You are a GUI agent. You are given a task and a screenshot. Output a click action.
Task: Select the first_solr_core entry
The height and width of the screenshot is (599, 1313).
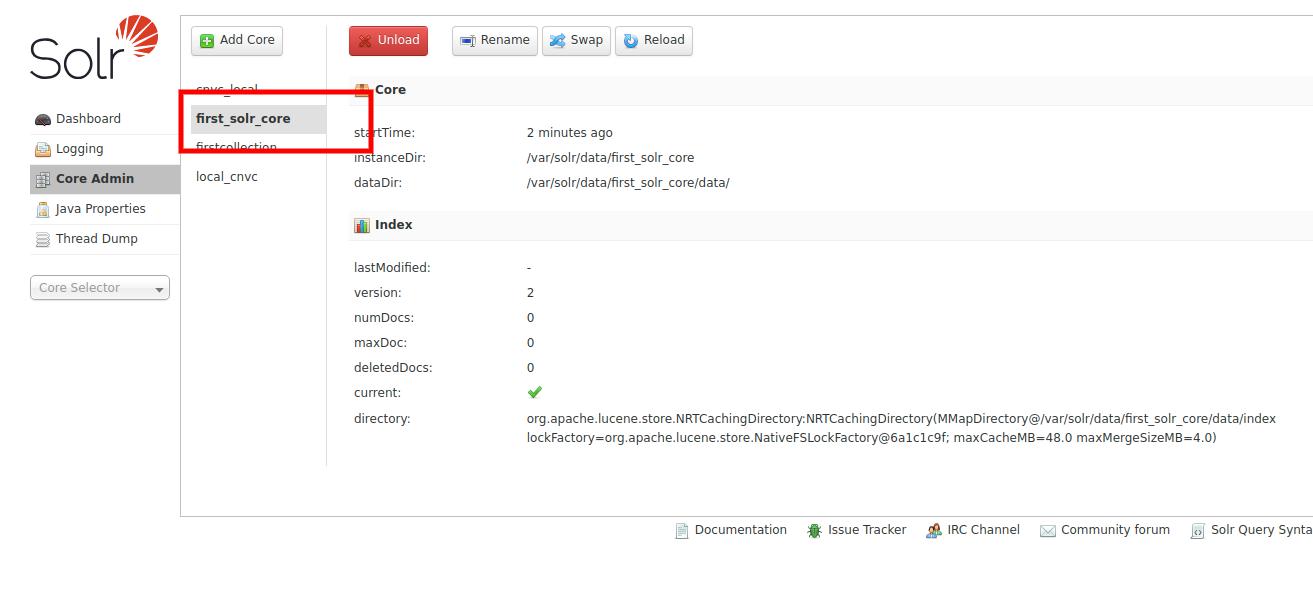click(x=243, y=118)
